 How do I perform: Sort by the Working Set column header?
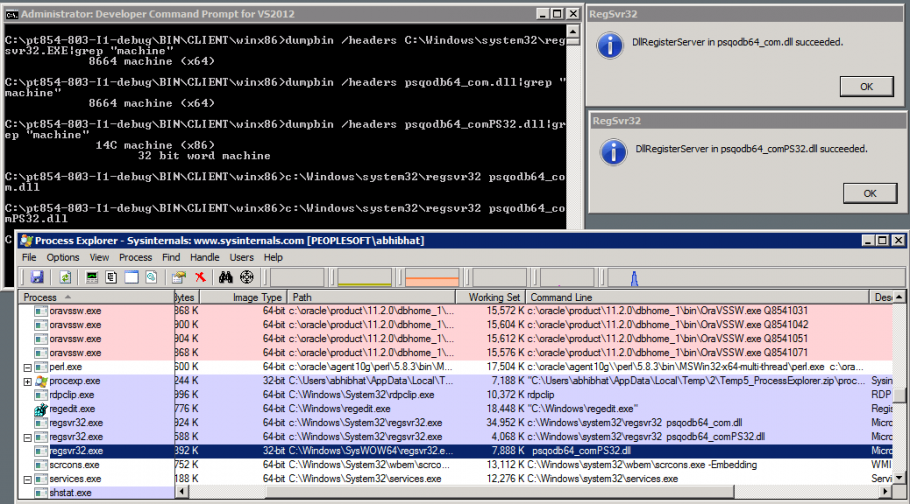(490, 297)
